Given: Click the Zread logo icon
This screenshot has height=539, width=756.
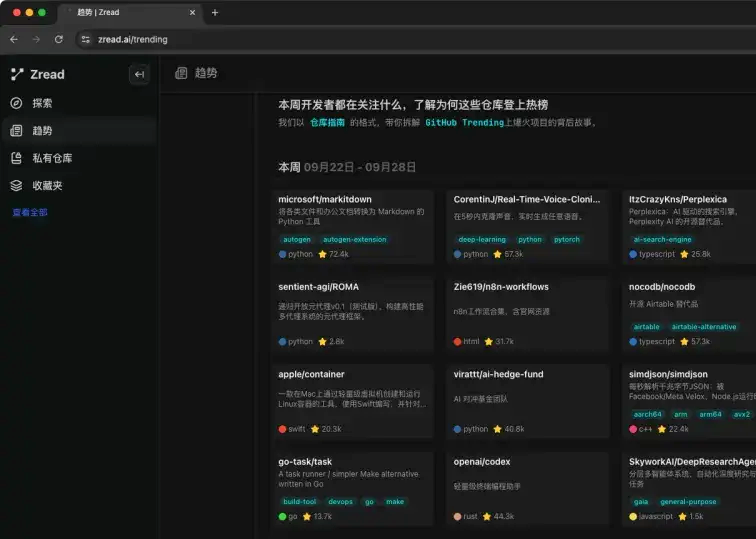Looking at the screenshot, I should coord(17,74).
